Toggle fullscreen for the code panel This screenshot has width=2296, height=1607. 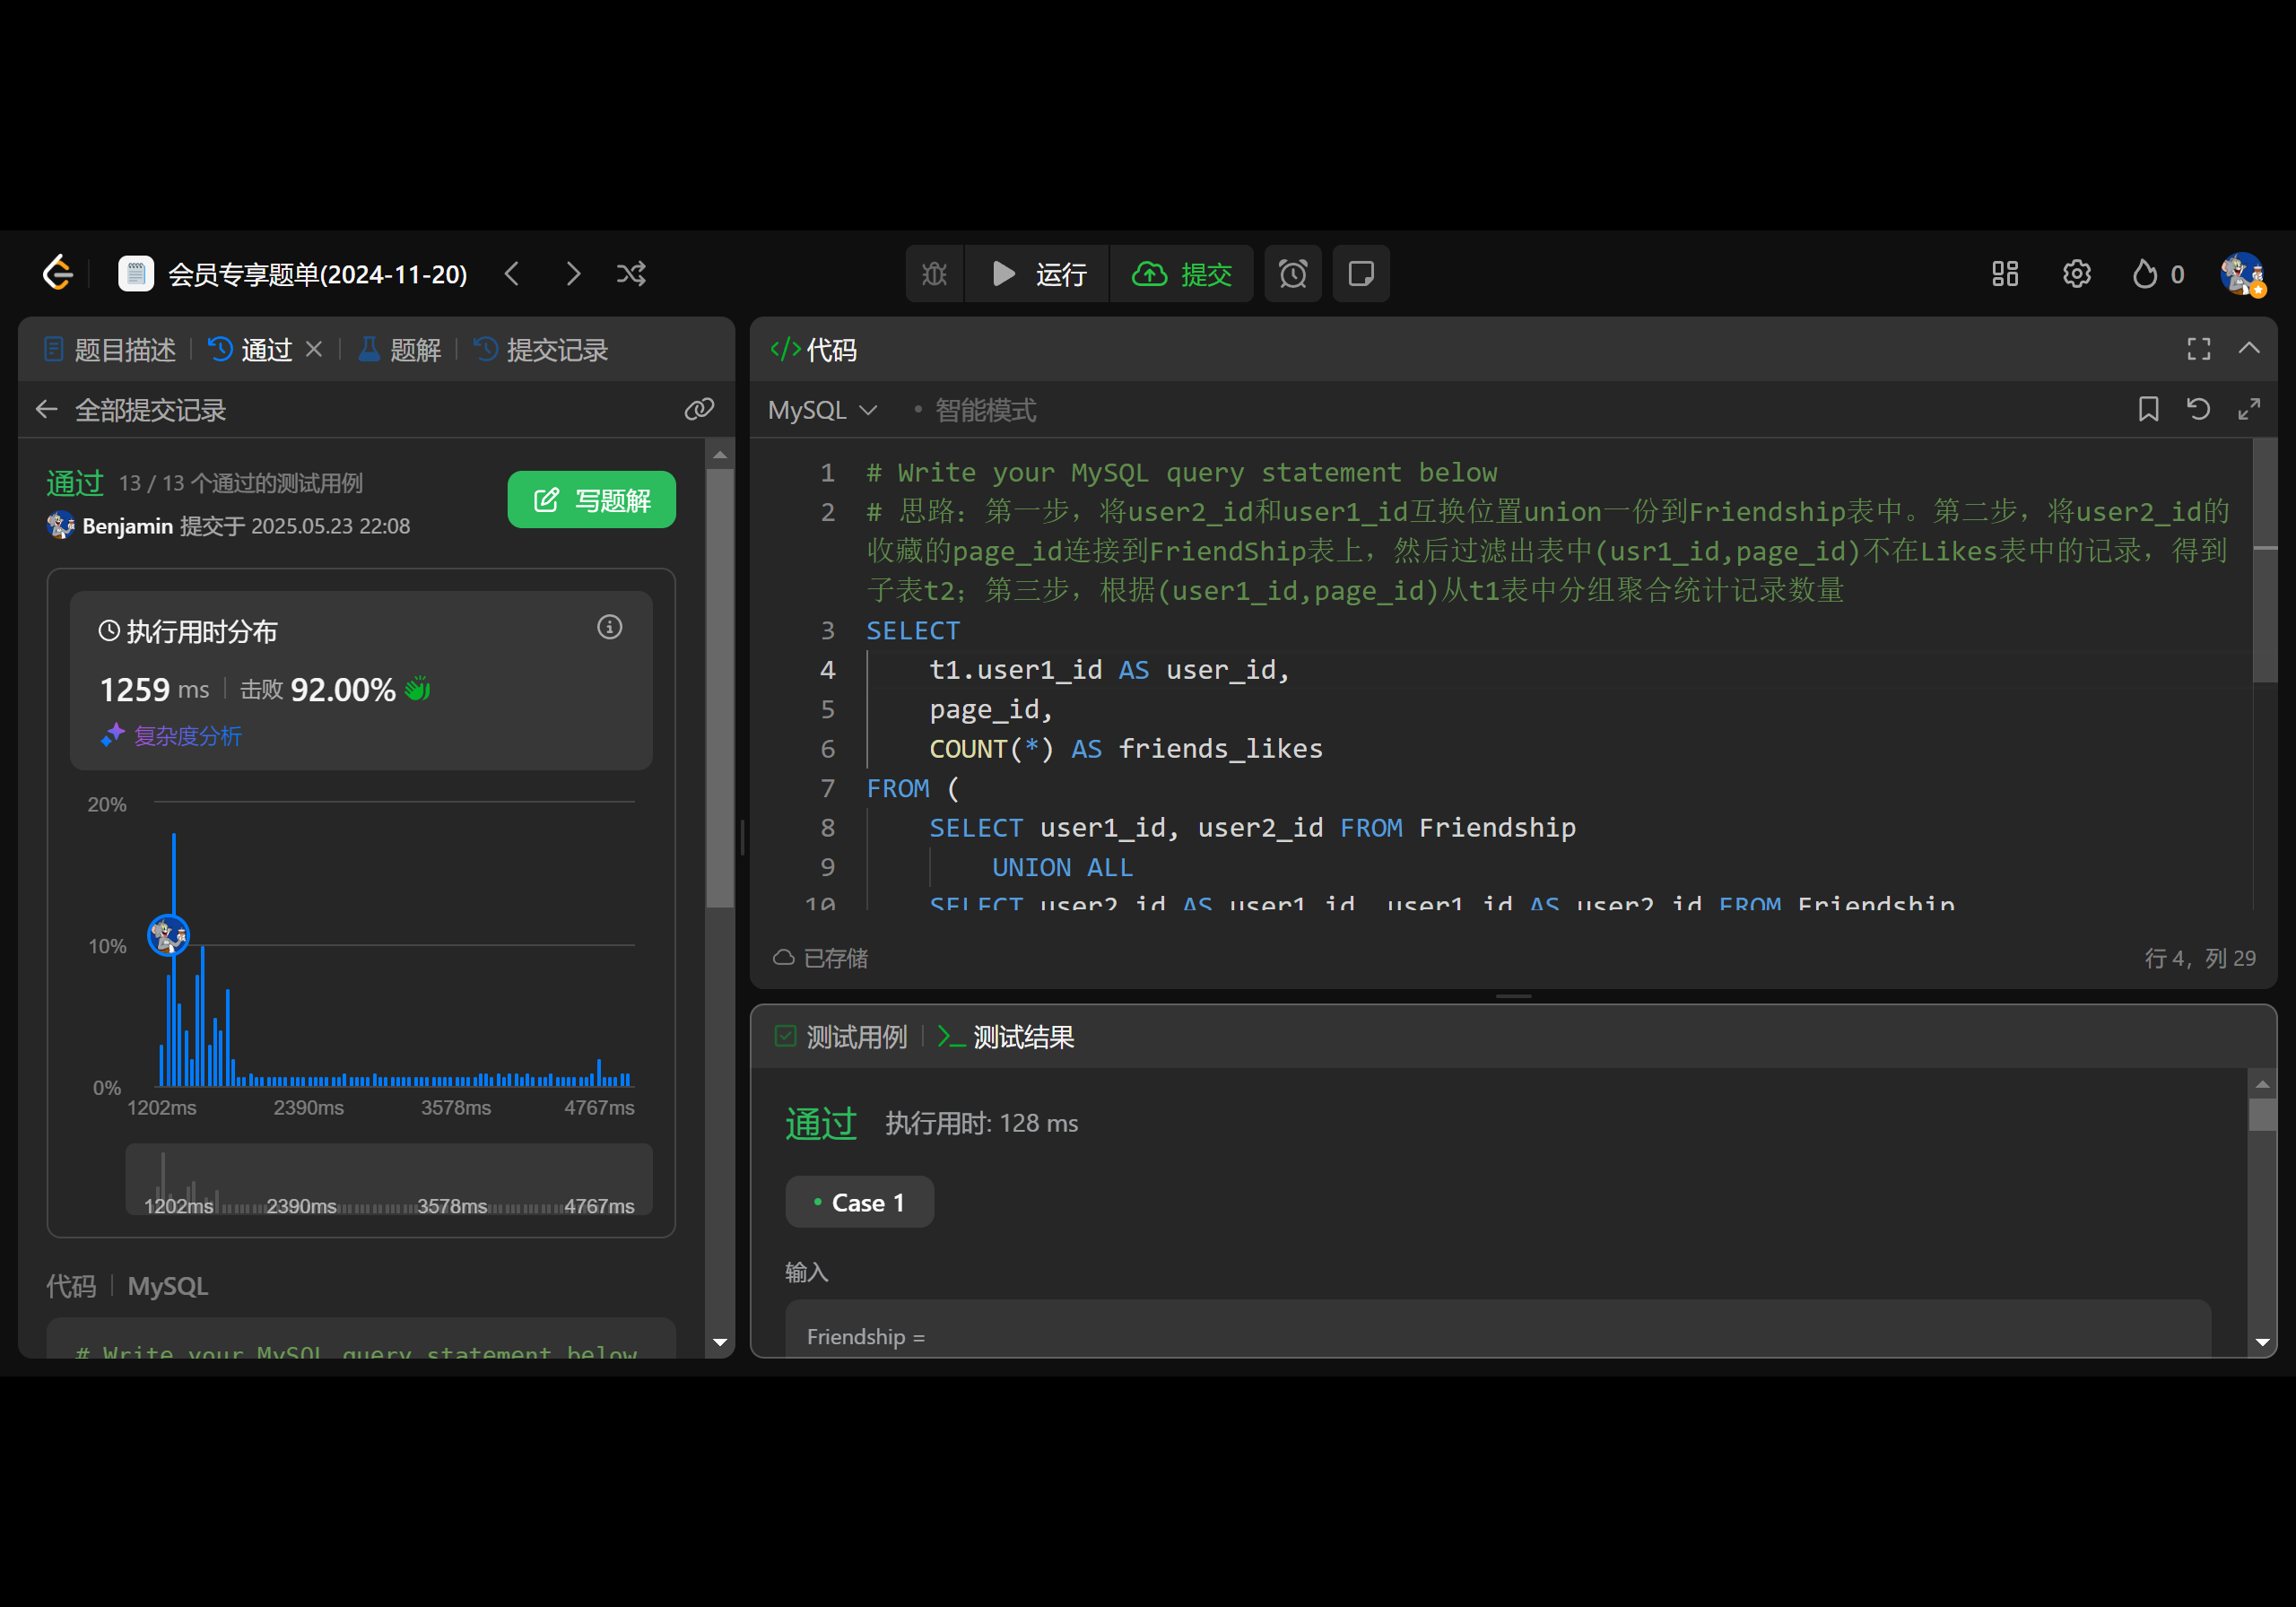tap(2198, 349)
